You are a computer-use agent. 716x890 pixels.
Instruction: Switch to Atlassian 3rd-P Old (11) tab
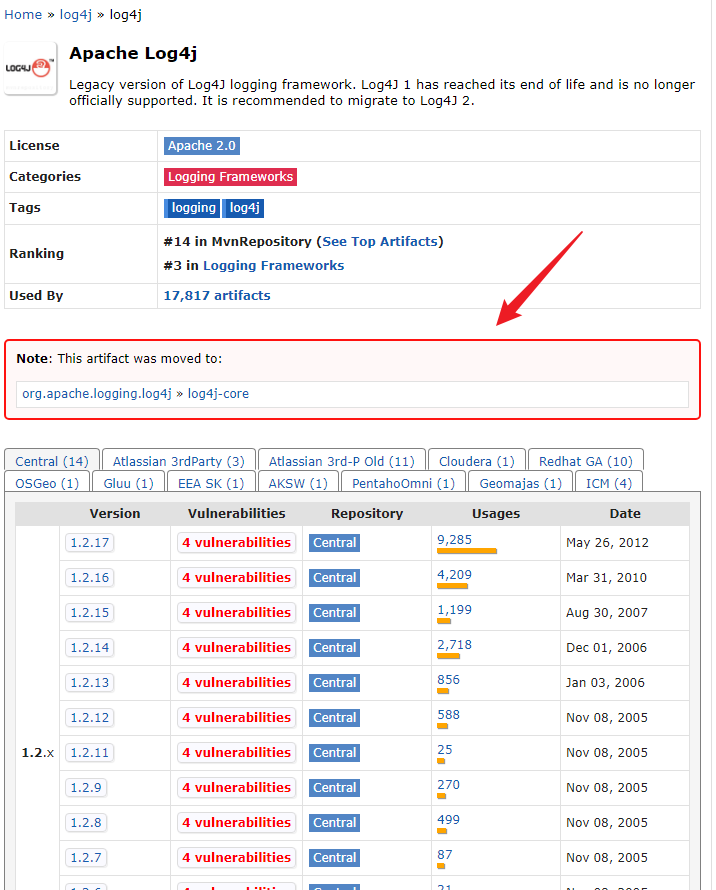coord(341,461)
